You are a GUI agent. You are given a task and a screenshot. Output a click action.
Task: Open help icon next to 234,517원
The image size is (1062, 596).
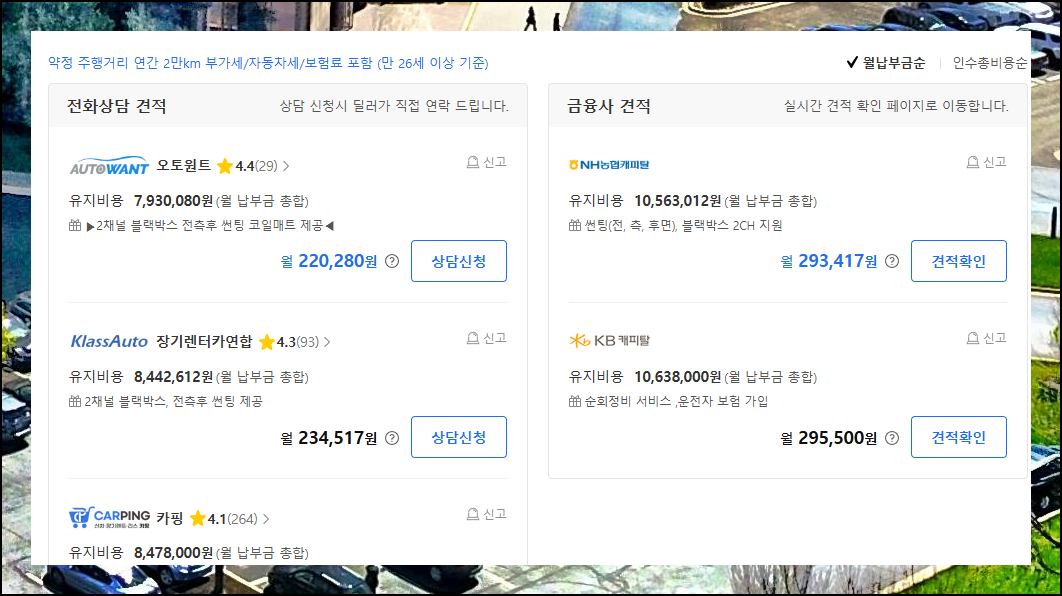tap(392, 438)
